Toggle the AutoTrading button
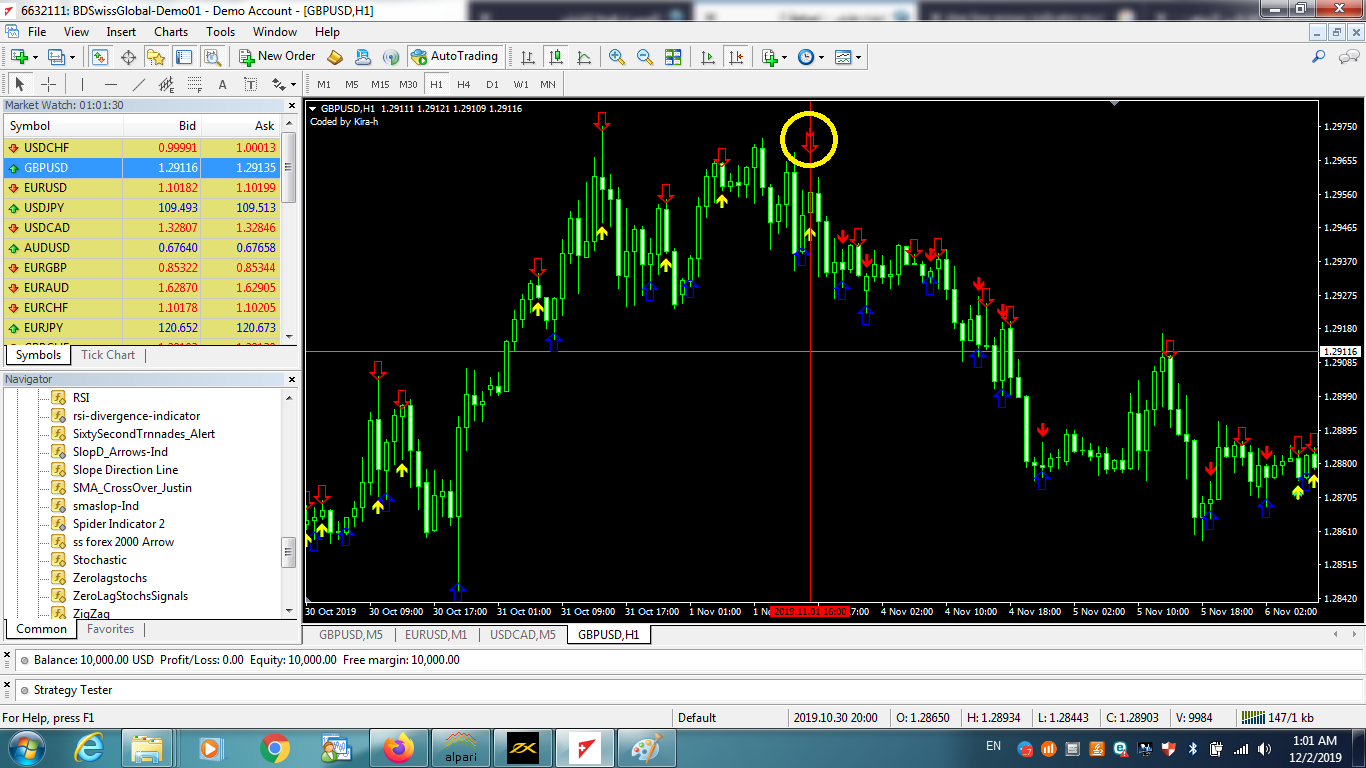This screenshot has width=1366, height=768. click(454, 57)
